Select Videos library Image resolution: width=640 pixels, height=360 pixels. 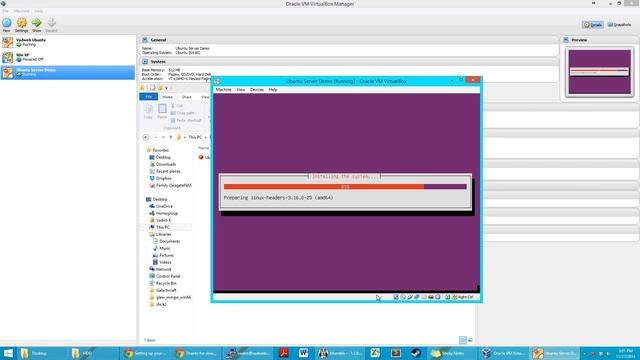click(162, 262)
